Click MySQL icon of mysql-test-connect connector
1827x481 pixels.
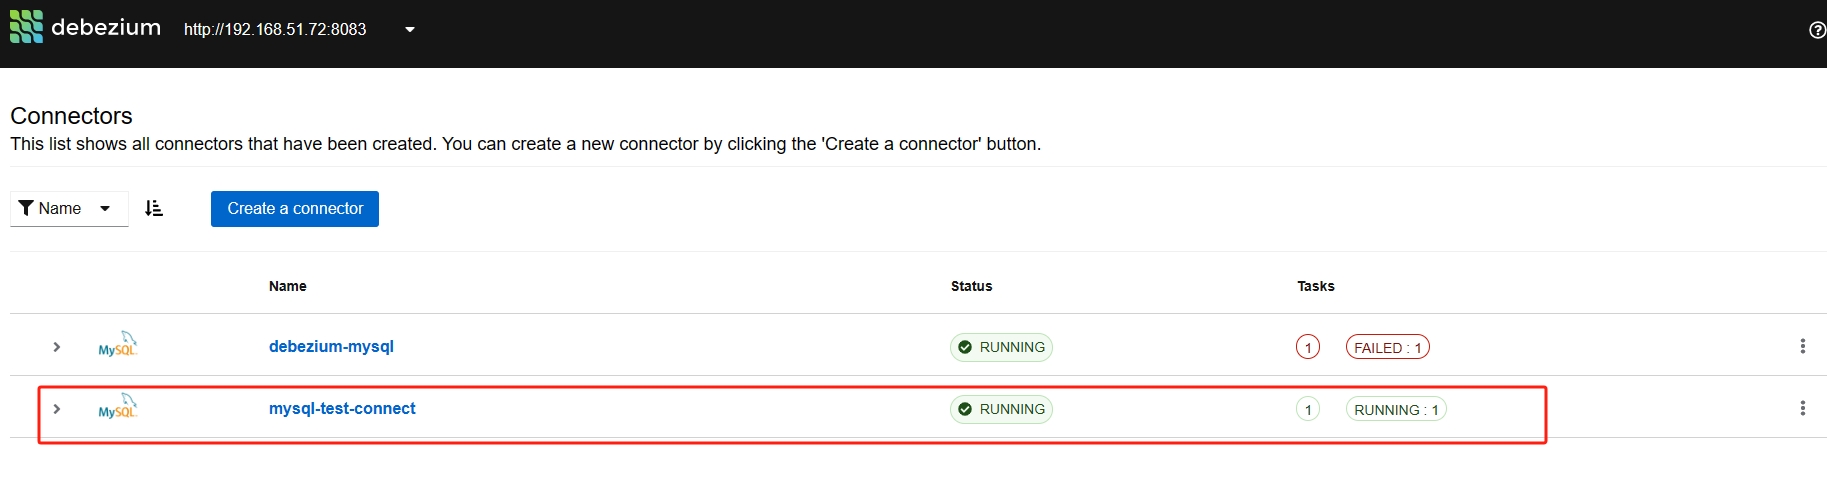(x=117, y=407)
